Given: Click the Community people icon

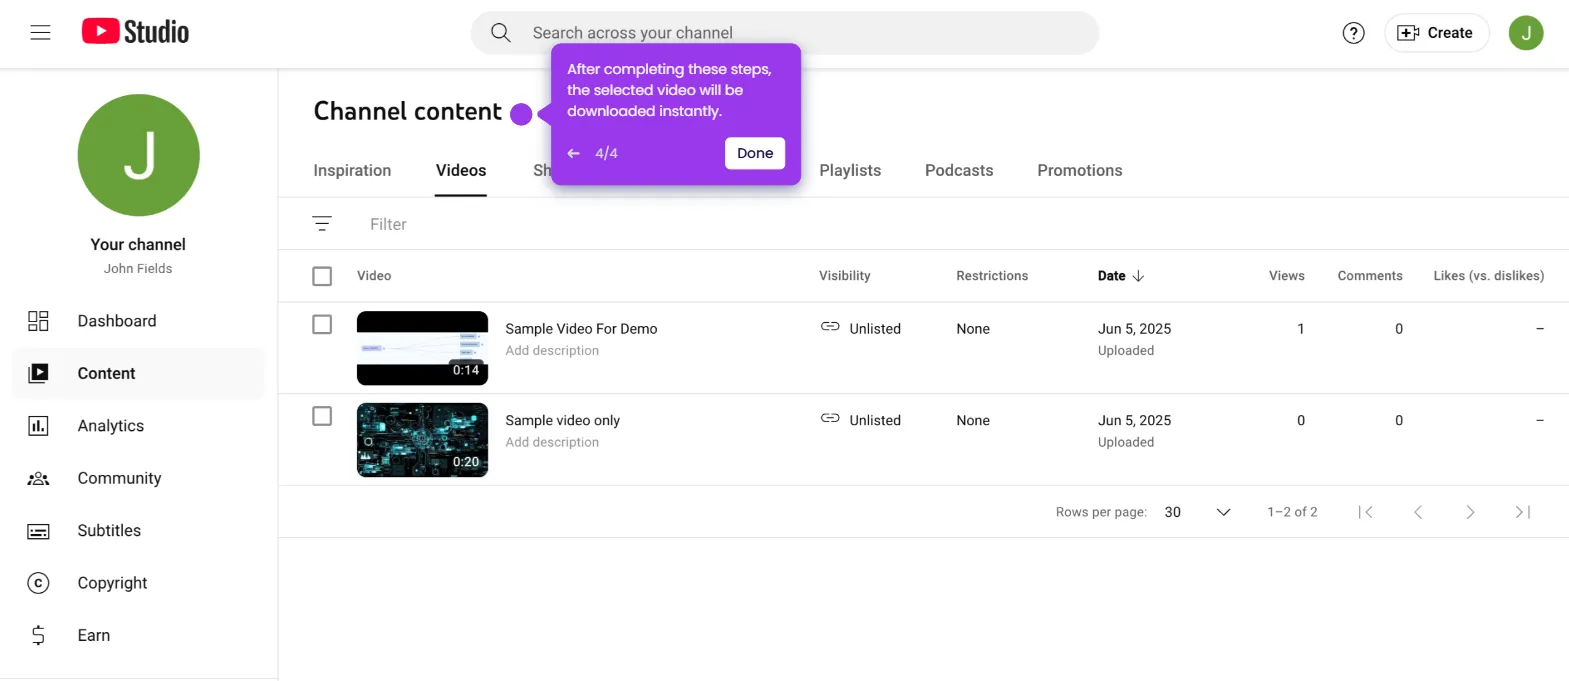Looking at the screenshot, I should 38,478.
